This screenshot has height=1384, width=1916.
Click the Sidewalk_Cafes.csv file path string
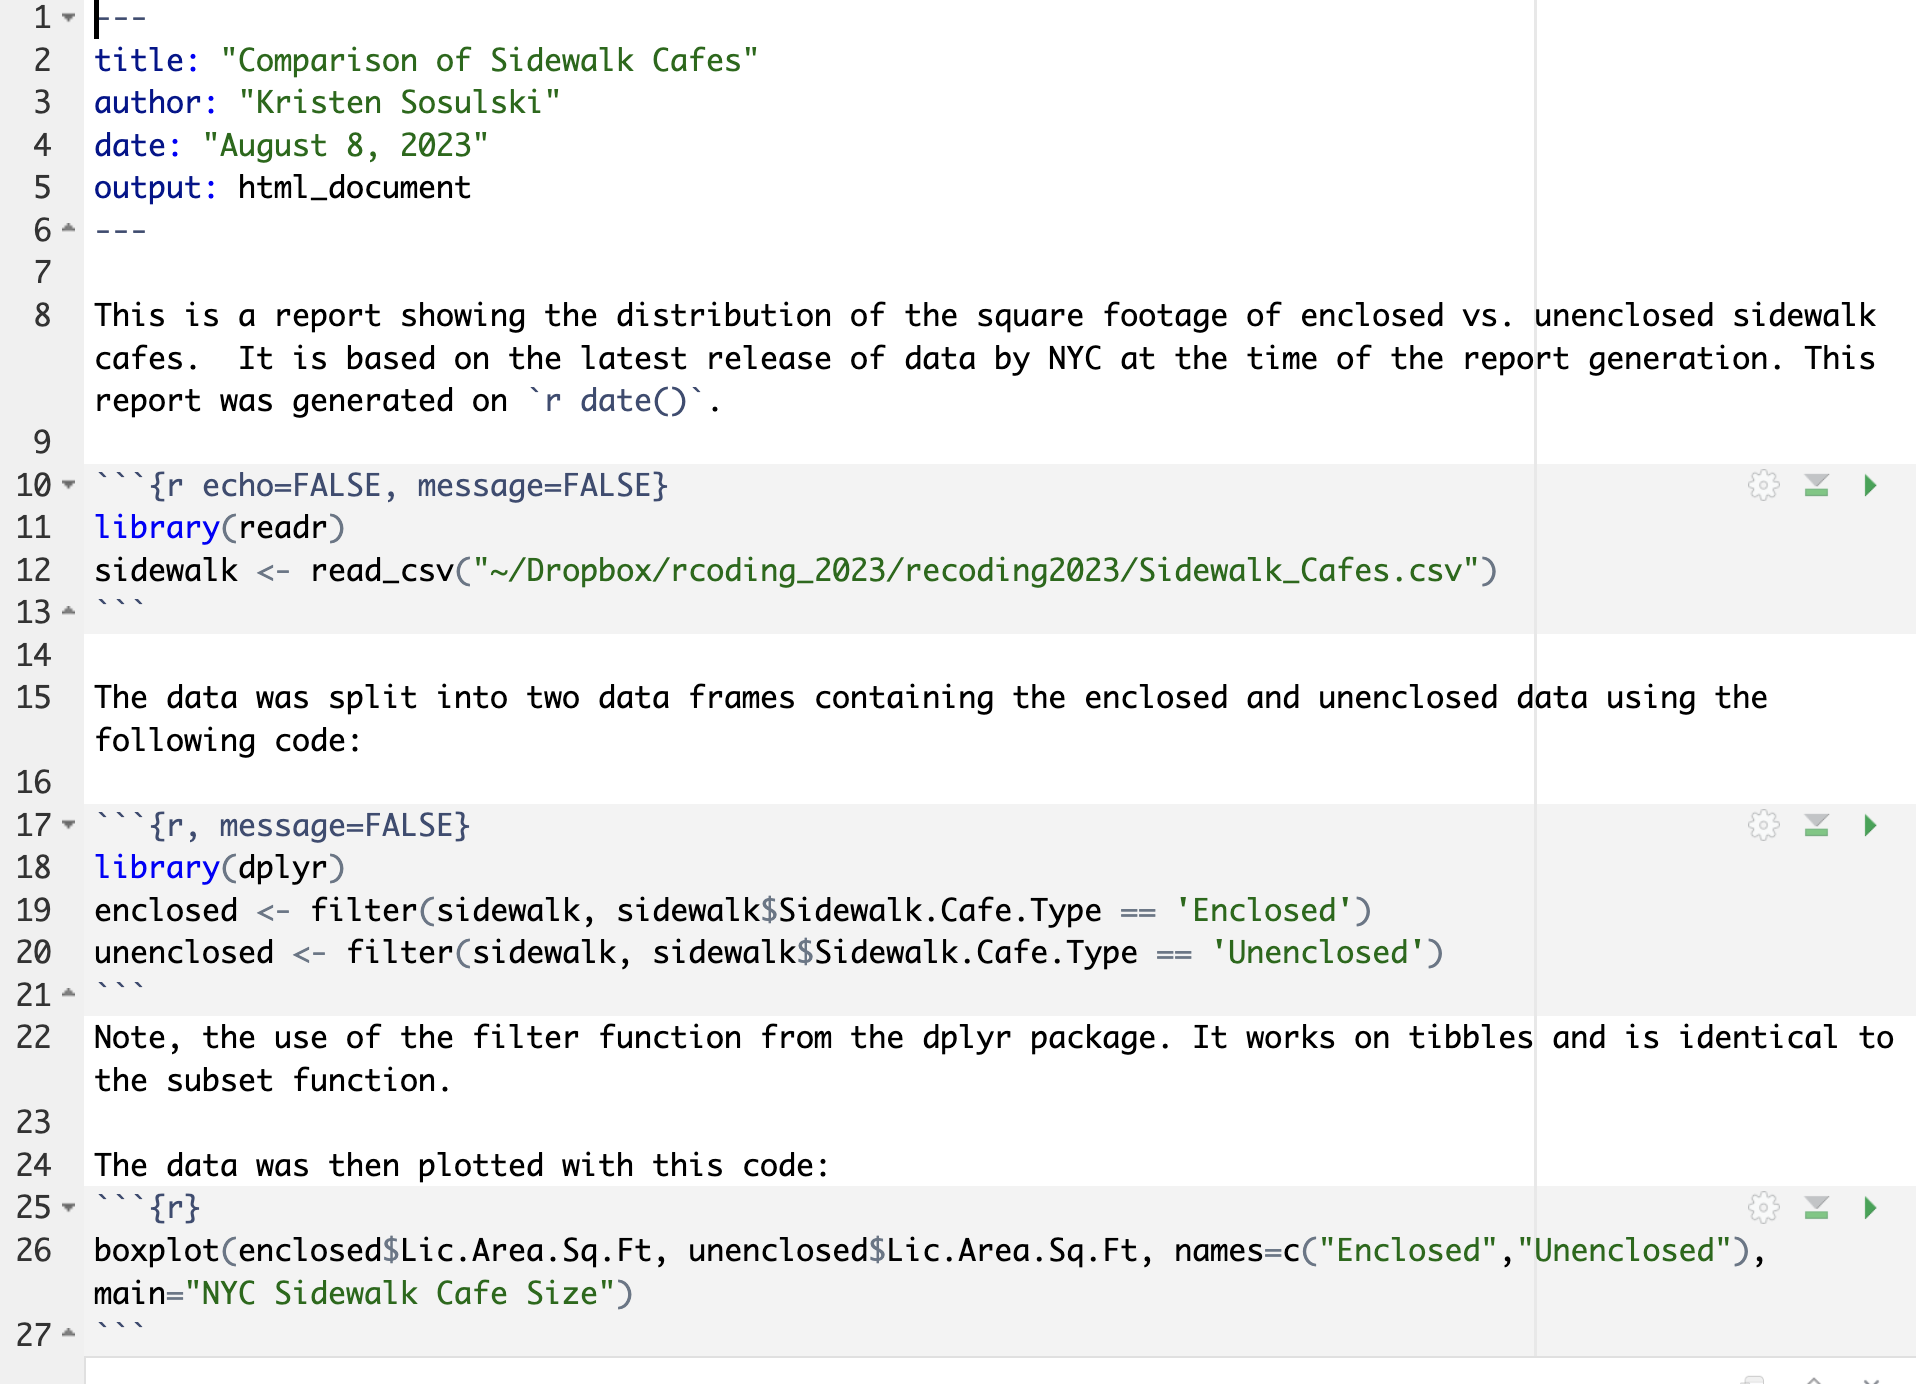[x=975, y=571]
